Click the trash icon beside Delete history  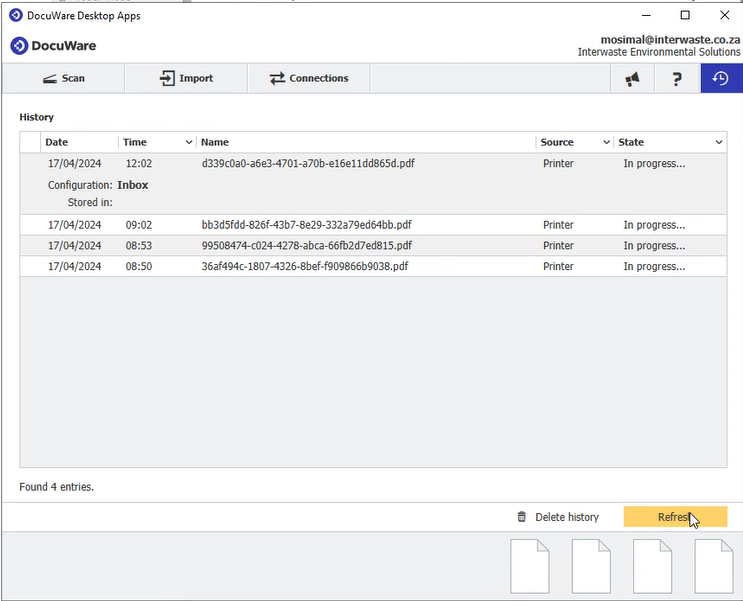point(521,517)
